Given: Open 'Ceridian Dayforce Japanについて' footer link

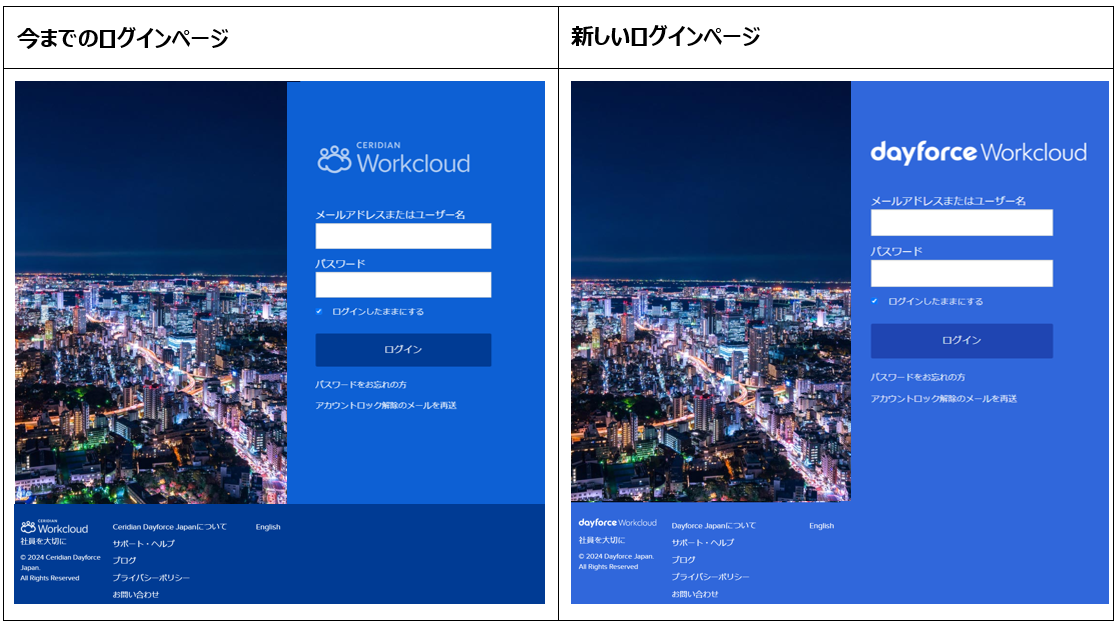Looking at the screenshot, I should pyautogui.click(x=169, y=527).
